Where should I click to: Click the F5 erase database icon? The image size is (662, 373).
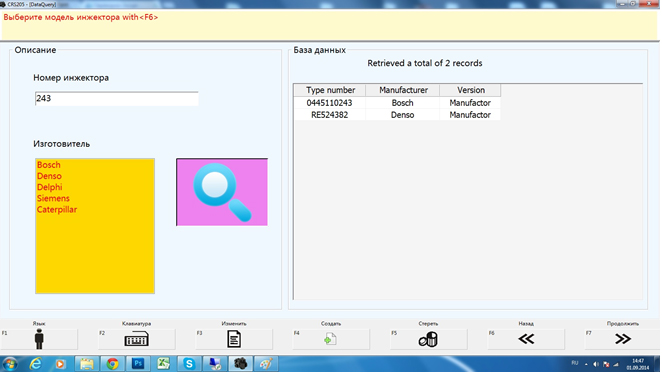coord(428,339)
